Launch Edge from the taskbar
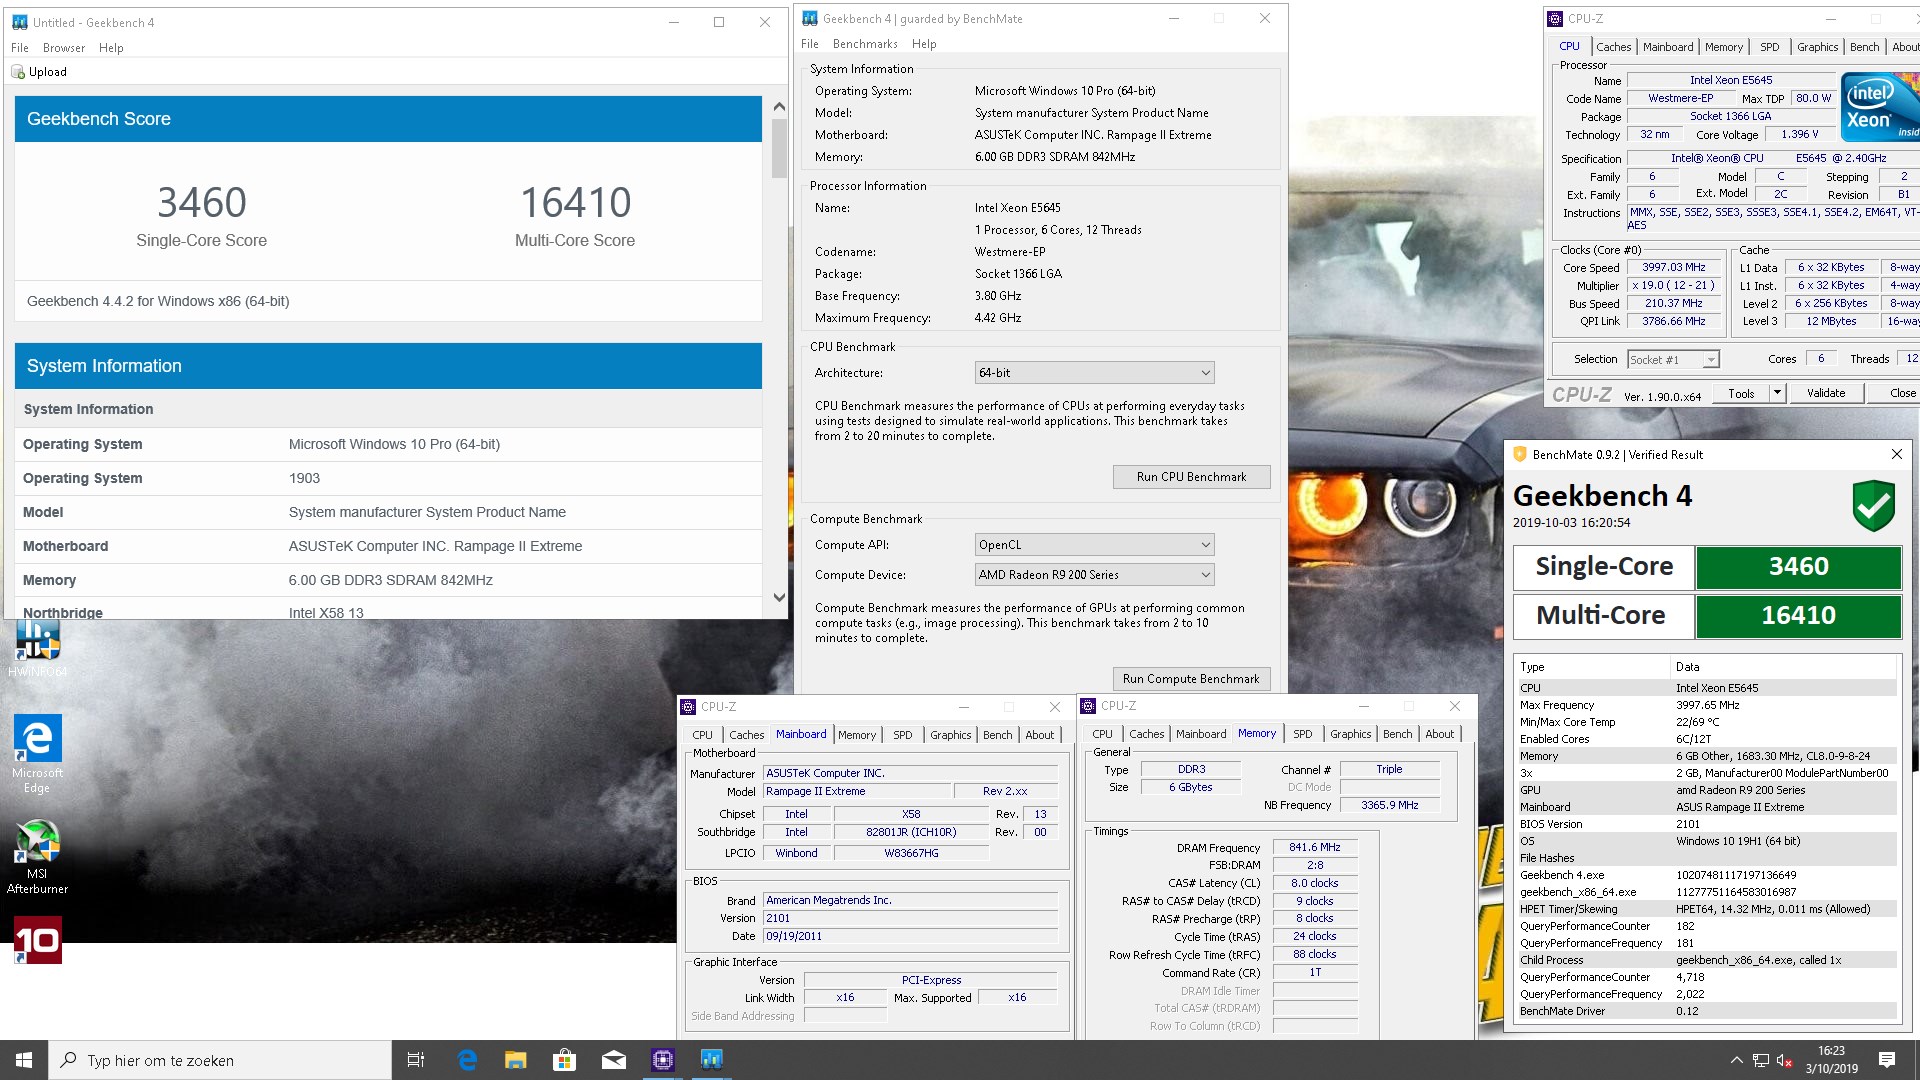The image size is (1920, 1080). click(x=467, y=1060)
